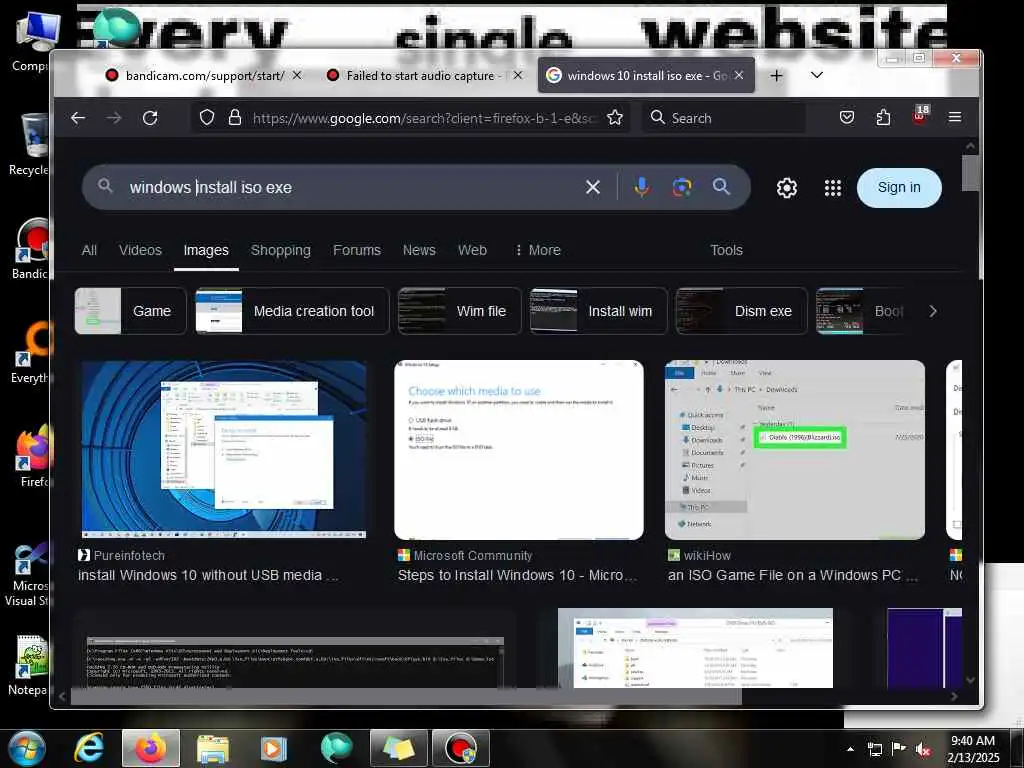Open the clock showing 9:40 AM
The image size is (1024, 768).
(973, 748)
